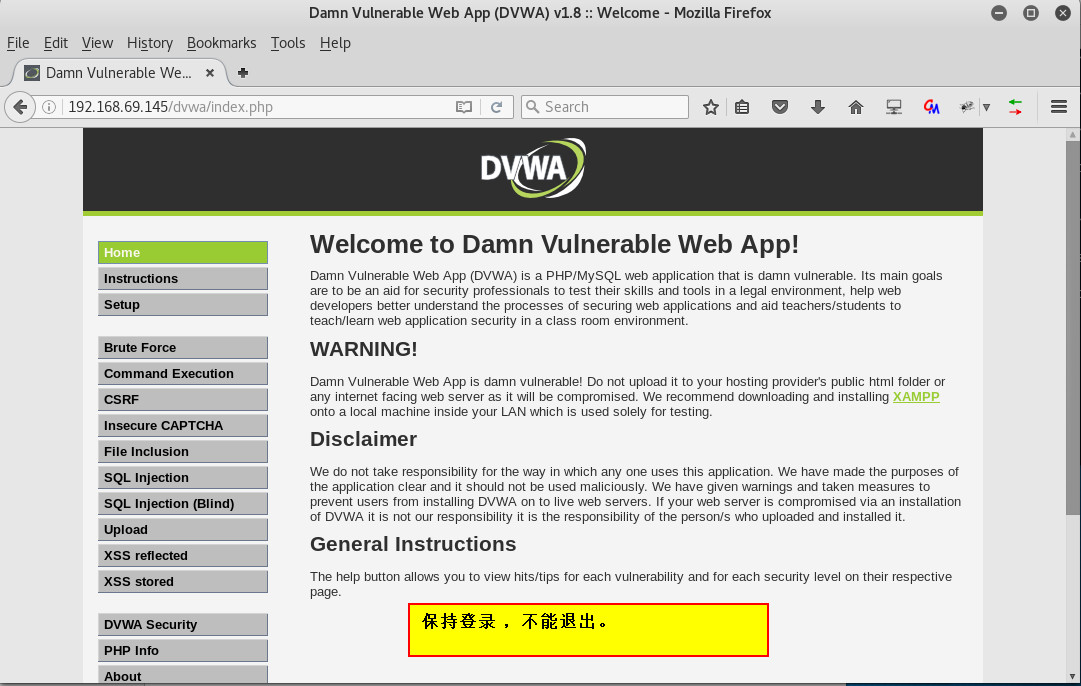1081x686 pixels.
Task: Follow the XAMPP hyperlink
Action: (916, 396)
